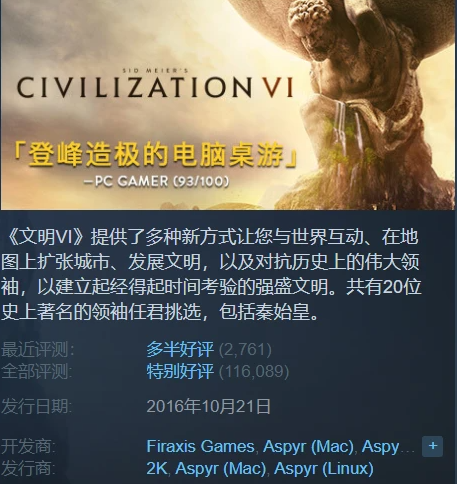This screenshot has width=457, height=484.
Task: Click the 最近评测 label
Action: coord(38,349)
